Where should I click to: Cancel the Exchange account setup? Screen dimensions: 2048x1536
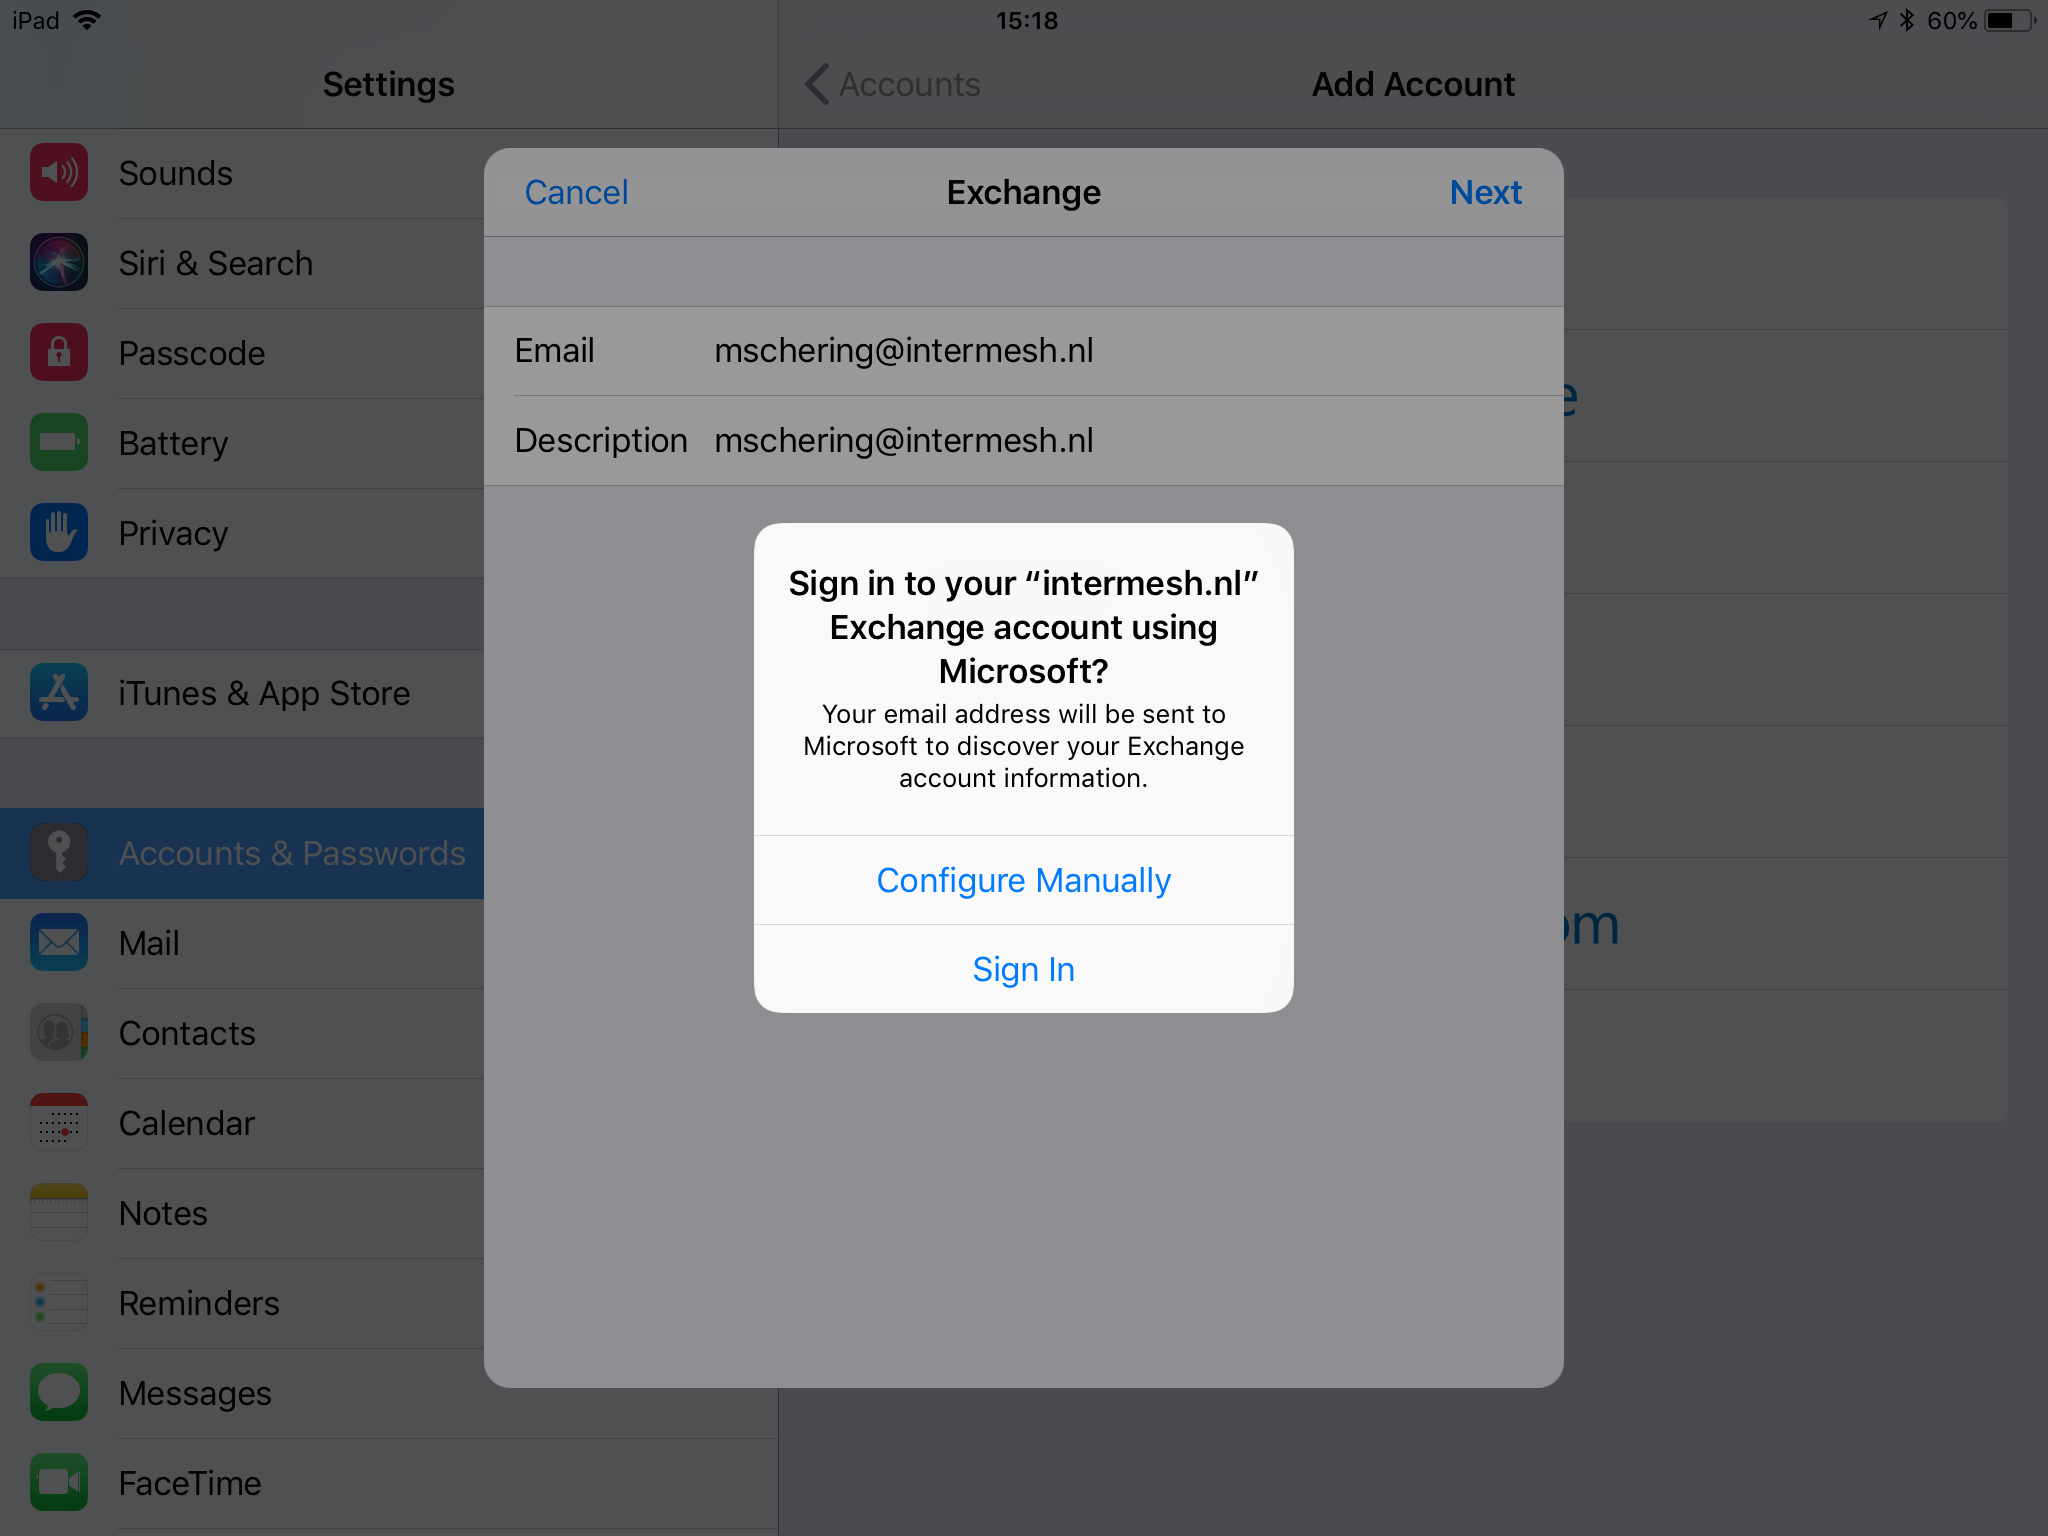click(x=576, y=192)
